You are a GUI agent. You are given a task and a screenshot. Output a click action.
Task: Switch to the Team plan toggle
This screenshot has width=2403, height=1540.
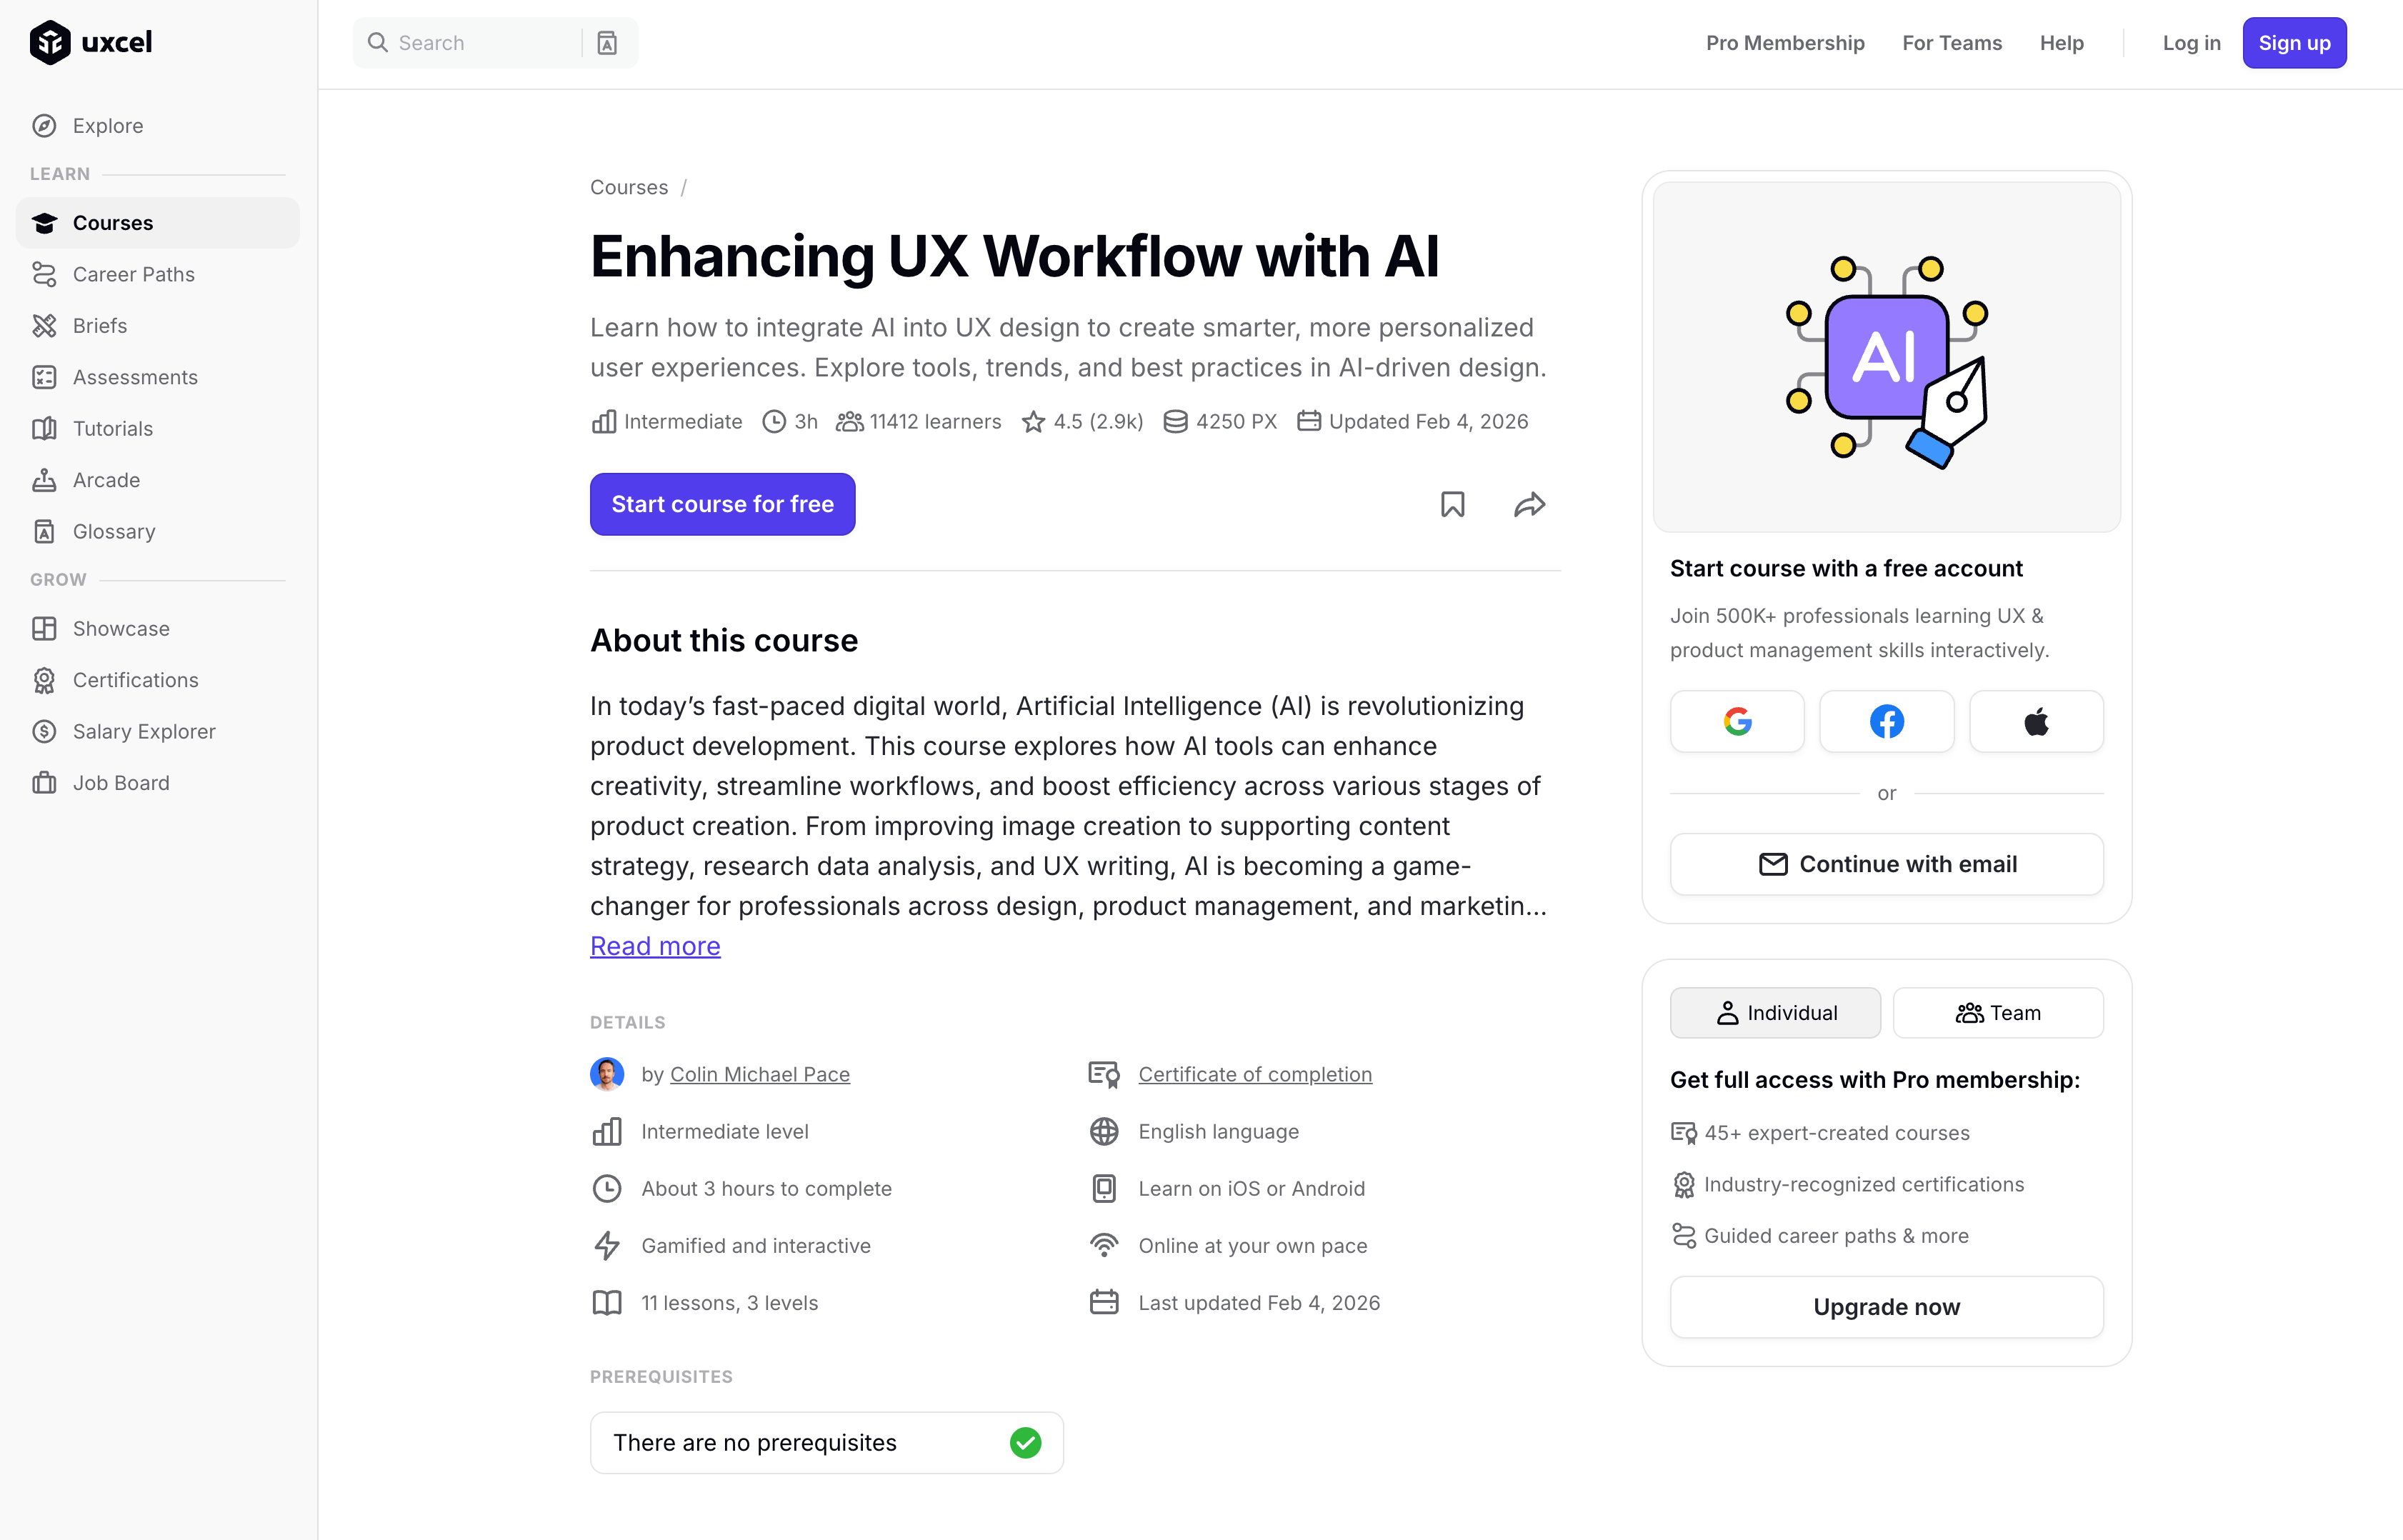point(1997,1013)
